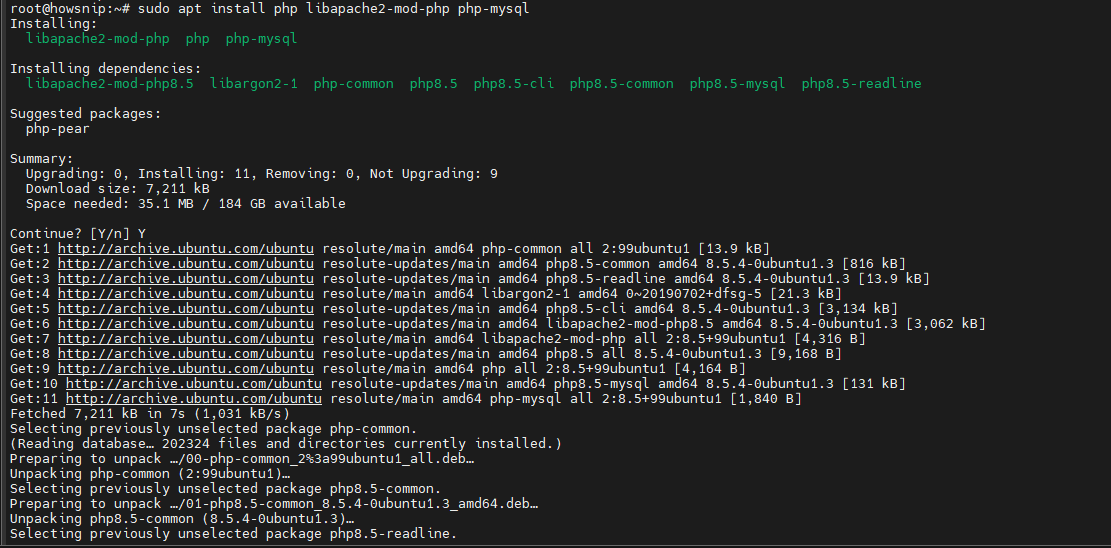
Task: Click '[816 kB]' size value
Action: tap(874, 263)
